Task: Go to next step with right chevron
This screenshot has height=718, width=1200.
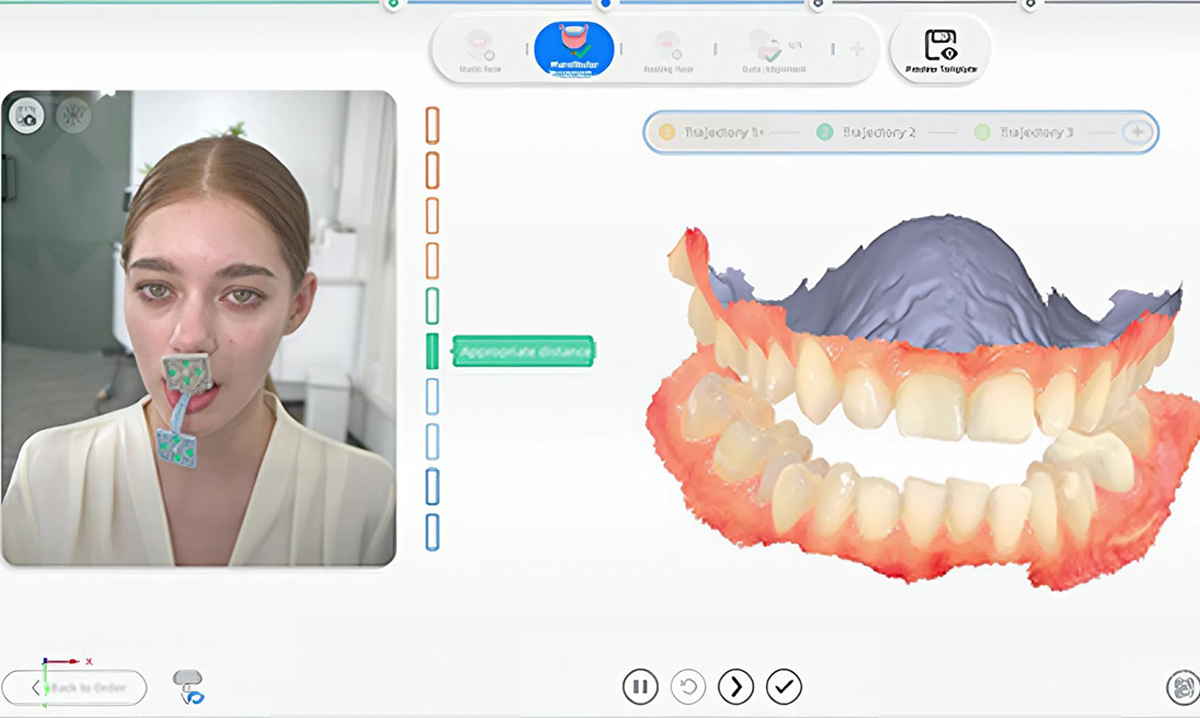Action: tap(736, 687)
